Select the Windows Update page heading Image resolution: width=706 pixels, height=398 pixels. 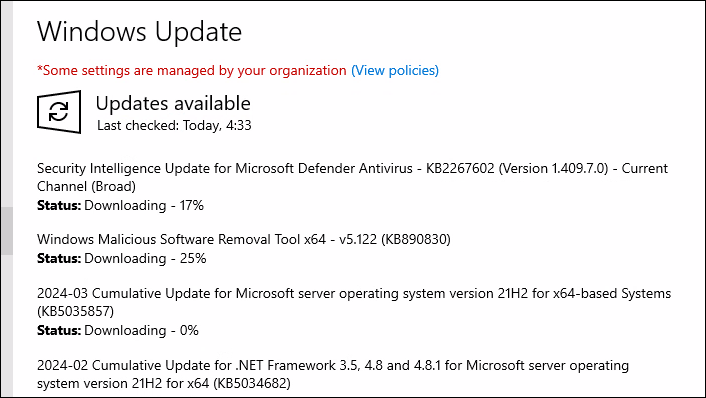pos(140,31)
